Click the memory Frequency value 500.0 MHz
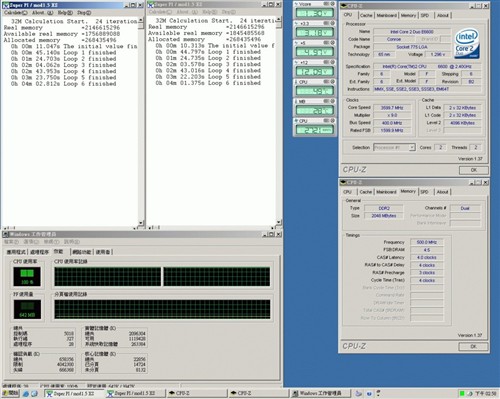This screenshot has height=399, width=500. click(x=427, y=242)
